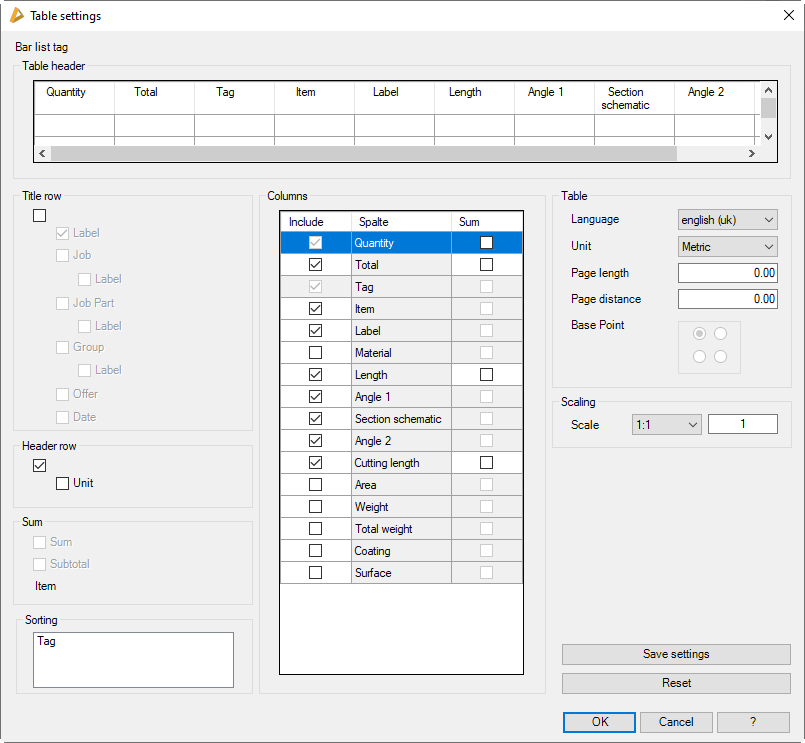
Task: Toggle the Header row checkbox
Action: click(40, 465)
